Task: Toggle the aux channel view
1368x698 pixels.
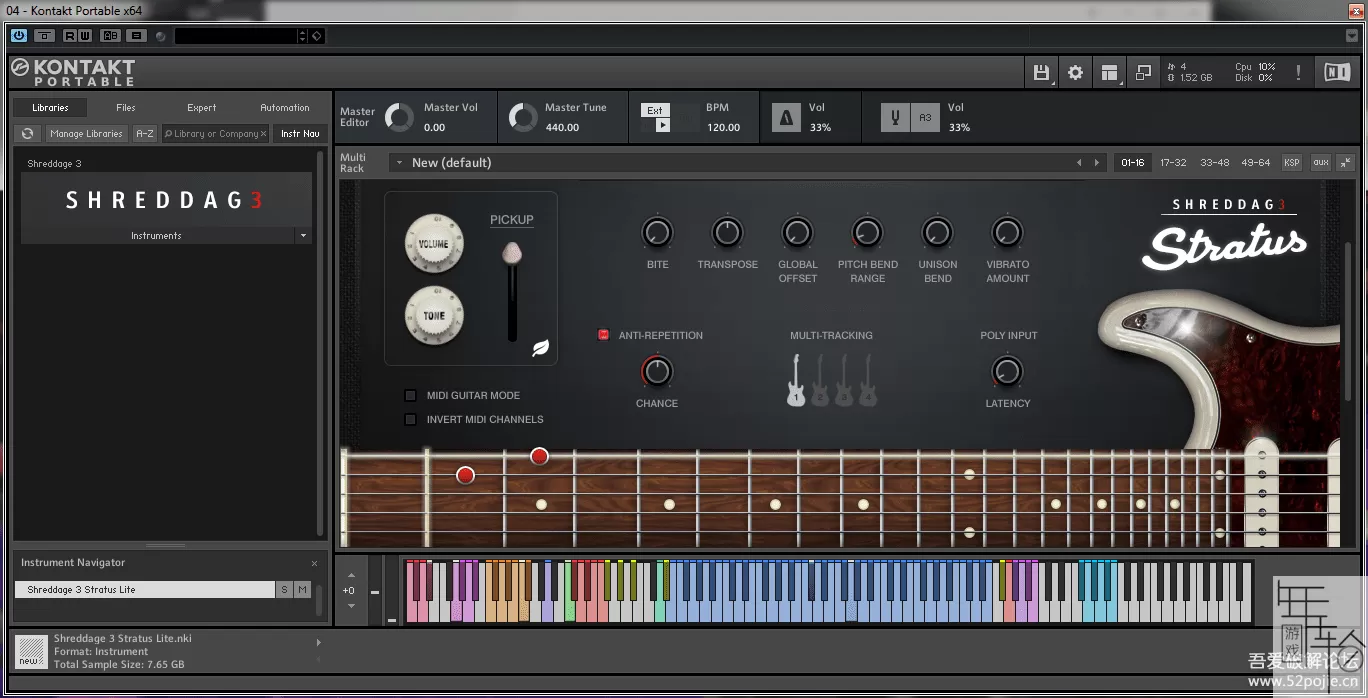Action: click(x=1321, y=162)
